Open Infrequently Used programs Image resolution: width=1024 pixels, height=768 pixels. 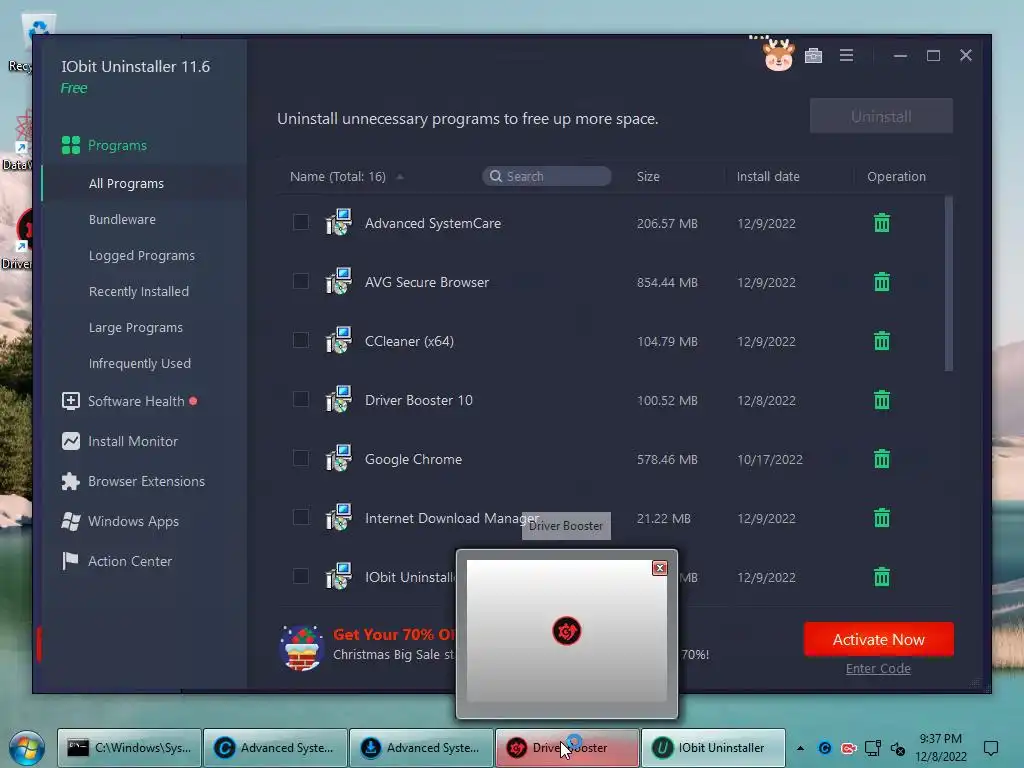(140, 363)
